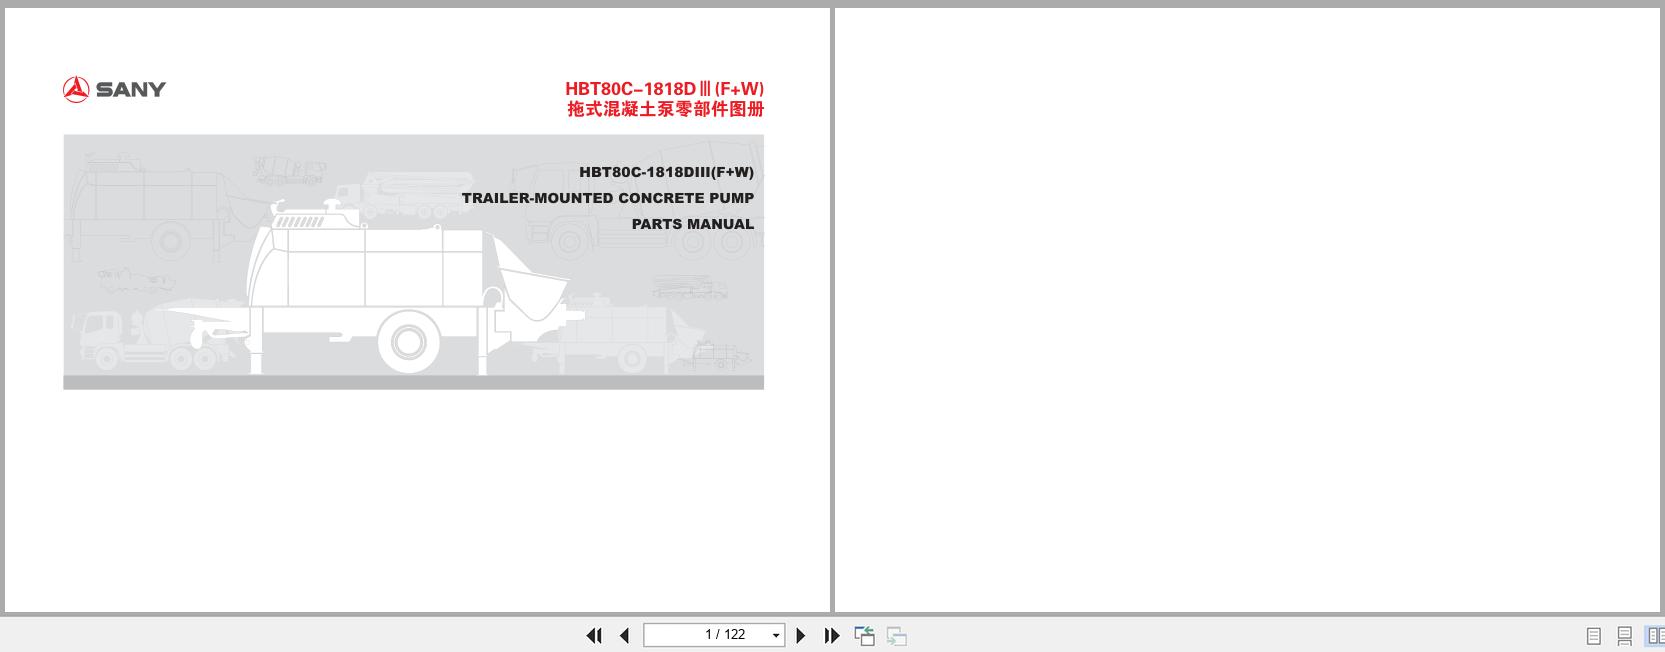Go forward to next view
This screenshot has width=1665, height=652.
pos(897,635)
